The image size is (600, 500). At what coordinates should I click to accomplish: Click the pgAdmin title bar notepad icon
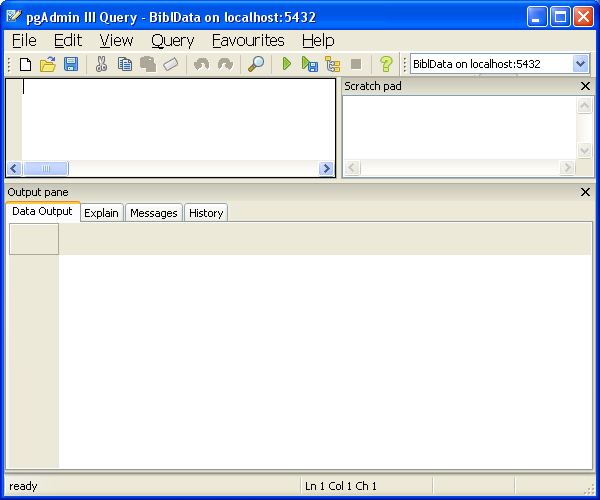click(x=14, y=16)
